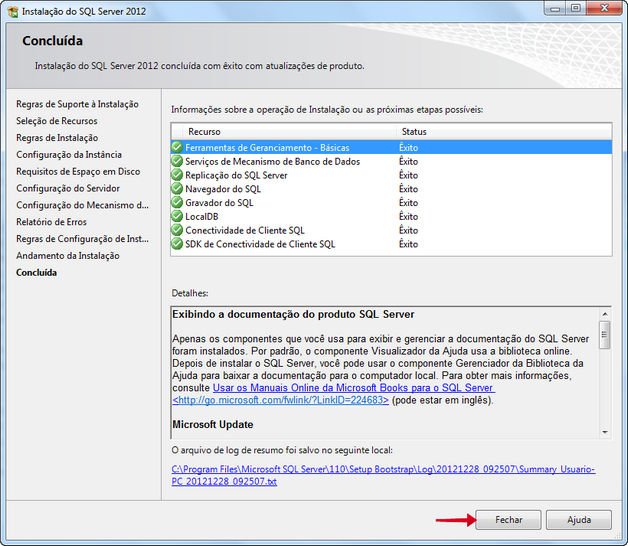Click the Êxito status of Gravador do SQL
This screenshot has width=628, height=546.
coord(408,203)
